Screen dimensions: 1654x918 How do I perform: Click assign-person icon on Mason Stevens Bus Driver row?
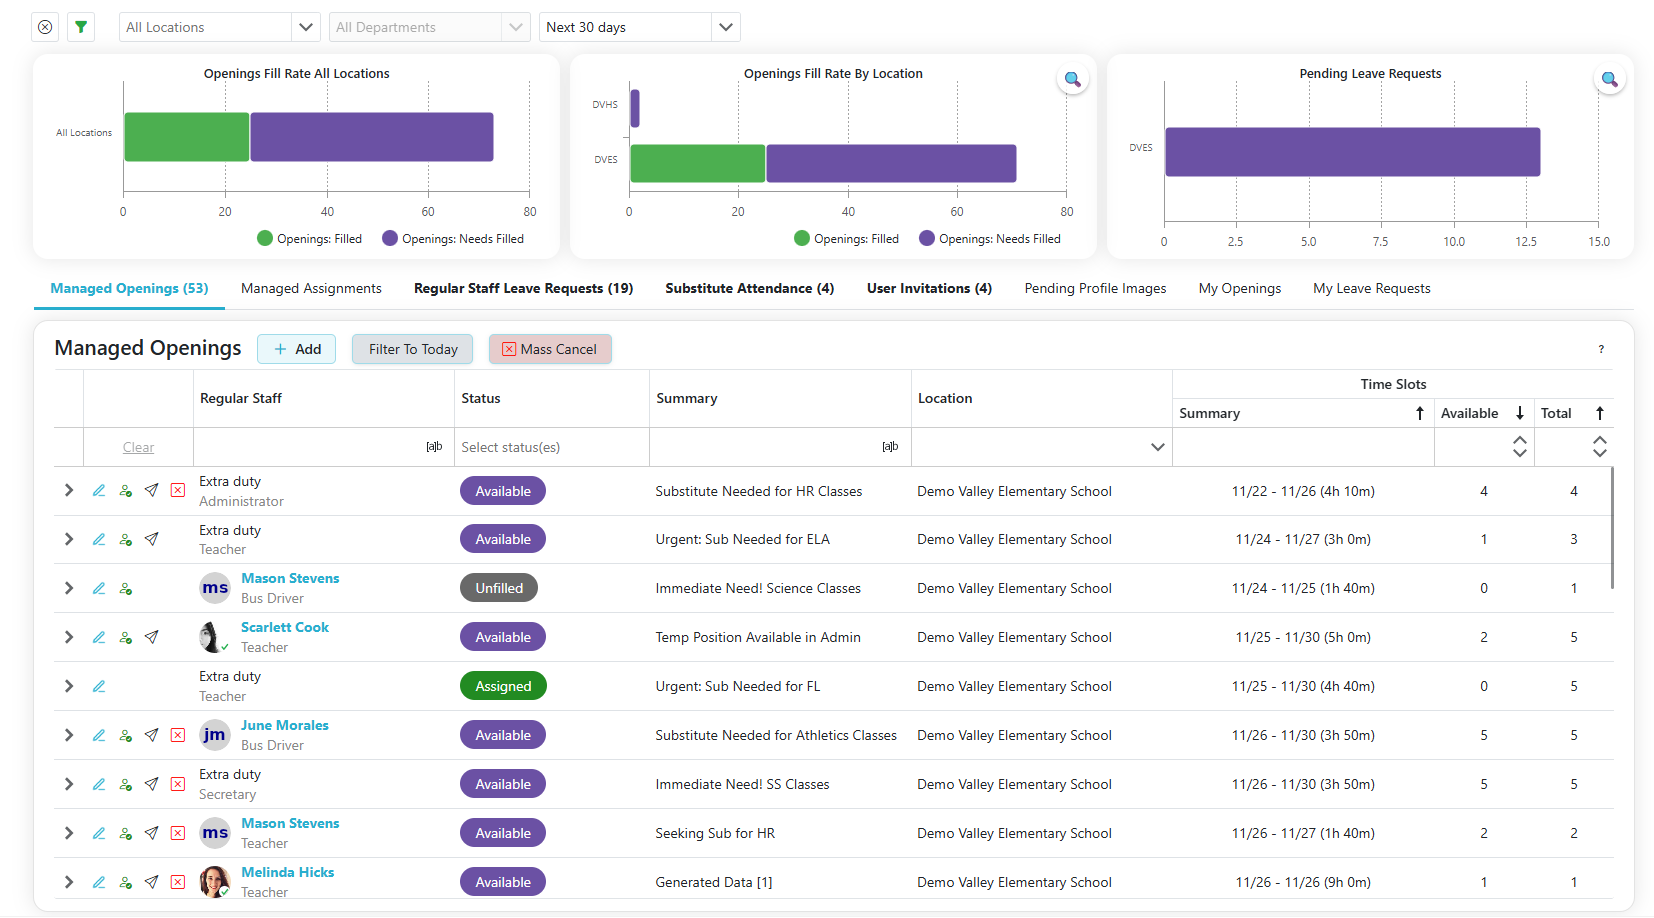[x=126, y=589]
